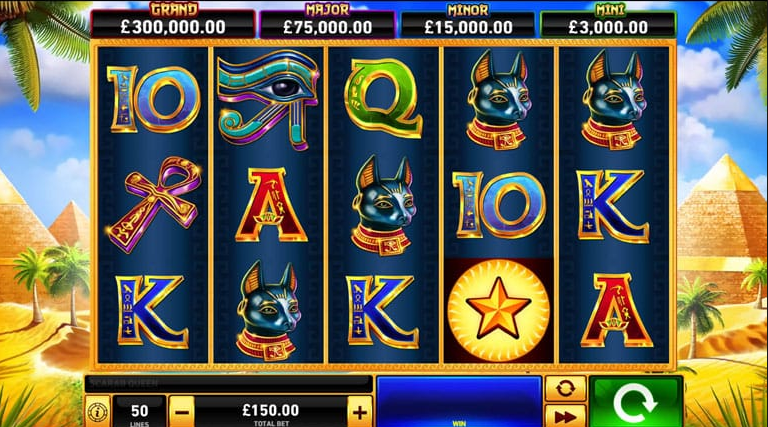
Task: Click the green Q symbol
Action: 383,98
